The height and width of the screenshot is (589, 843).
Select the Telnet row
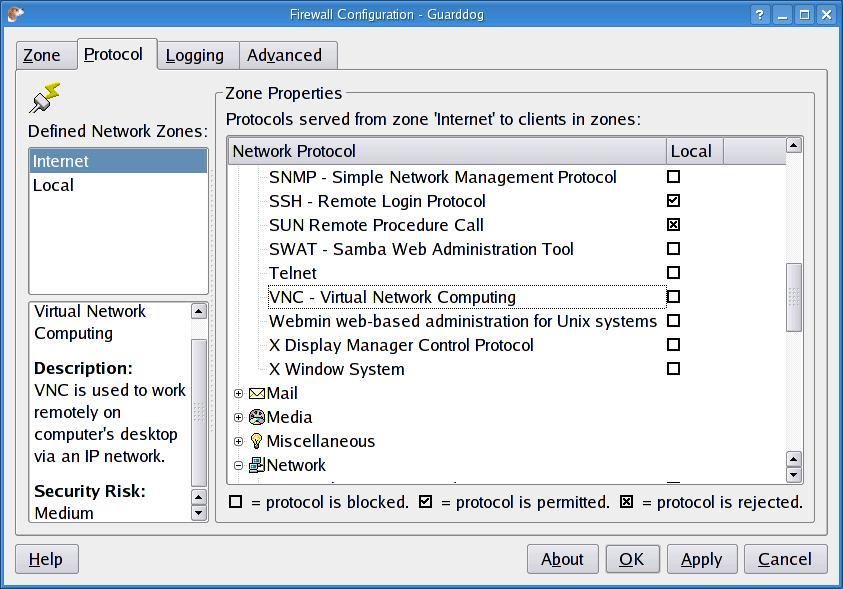[293, 273]
